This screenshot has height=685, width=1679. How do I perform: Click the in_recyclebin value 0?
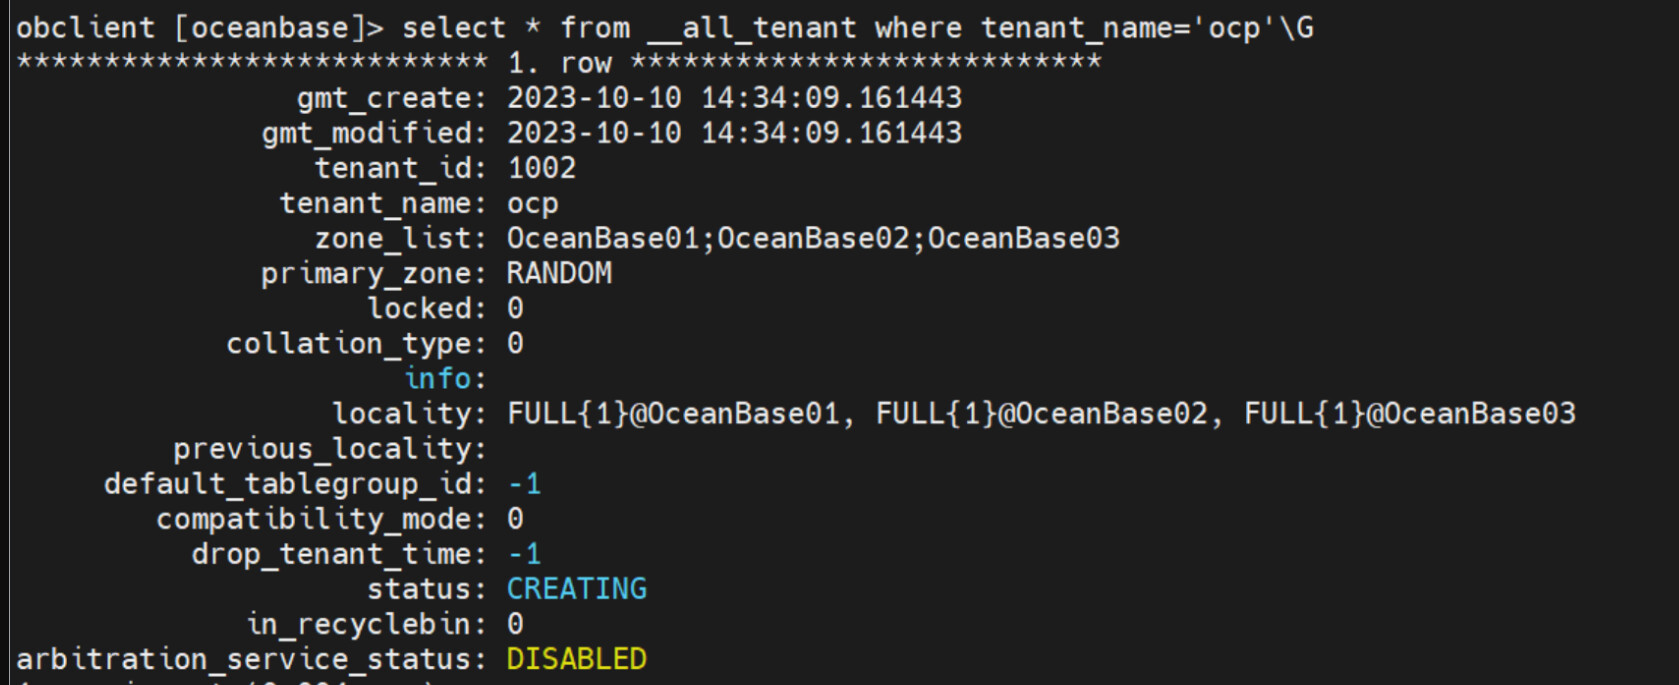[515, 624]
